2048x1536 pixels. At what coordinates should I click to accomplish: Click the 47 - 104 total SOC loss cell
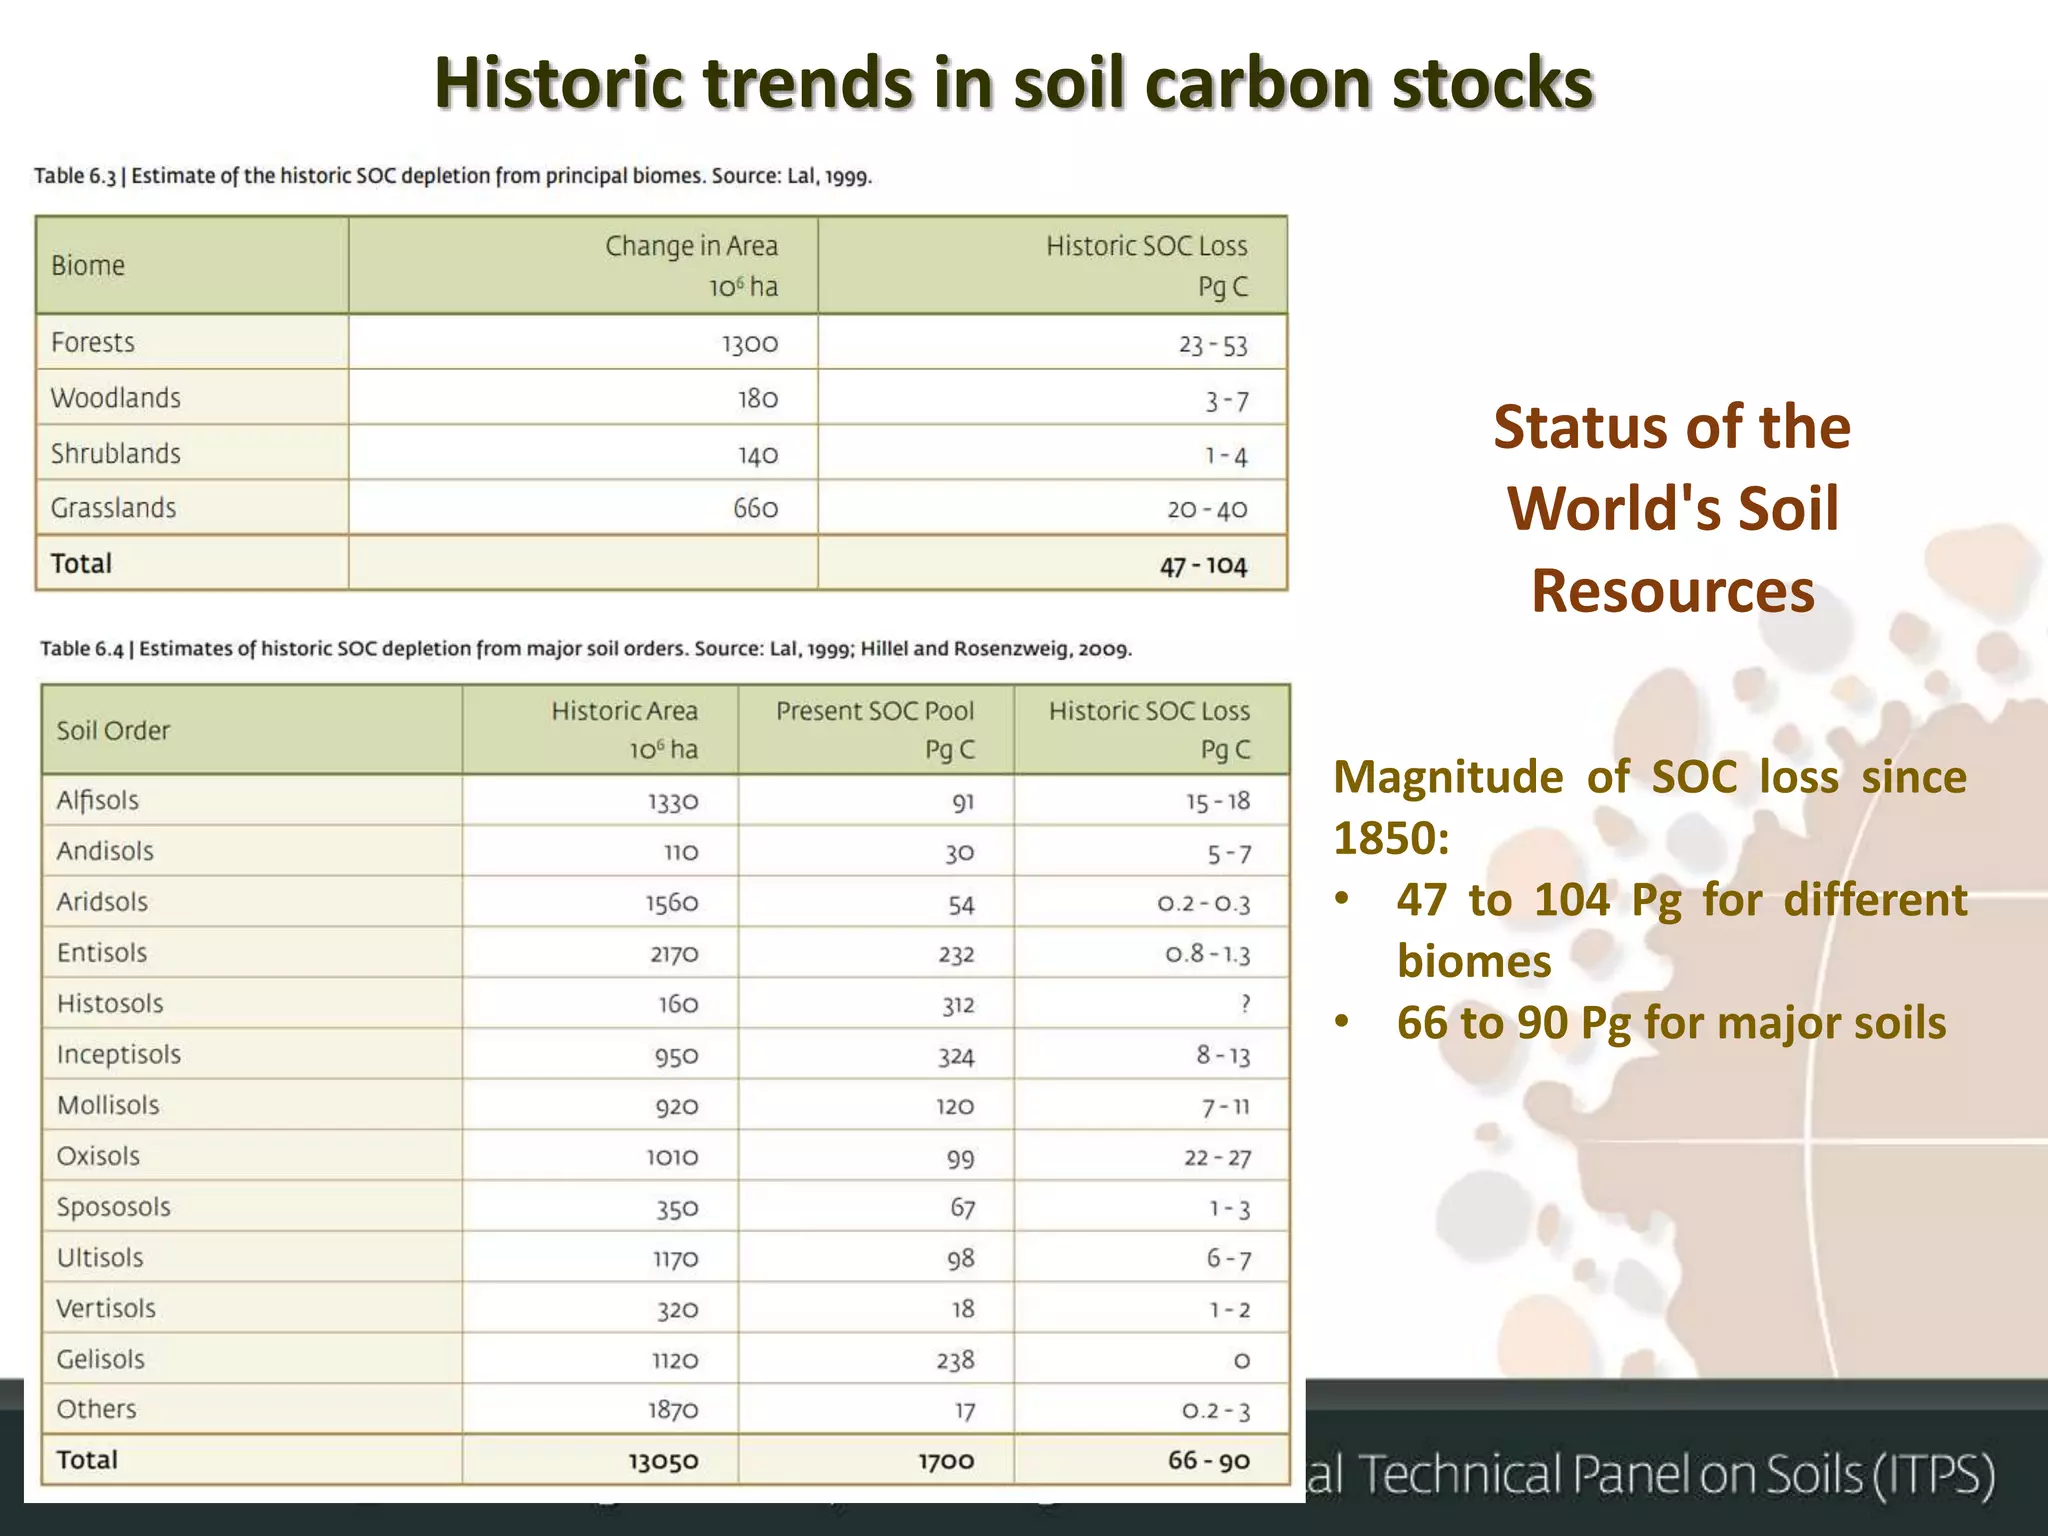point(1203,565)
